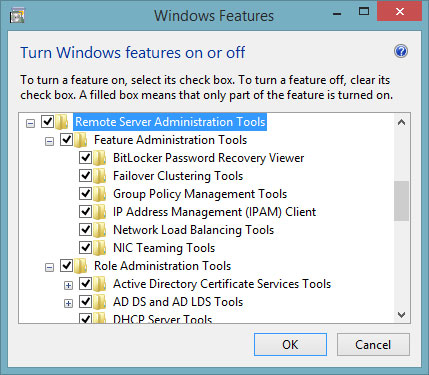Toggle NIC Teaming Tools checkbox
The height and width of the screenshot is (375, 429).
click(85, 247)
